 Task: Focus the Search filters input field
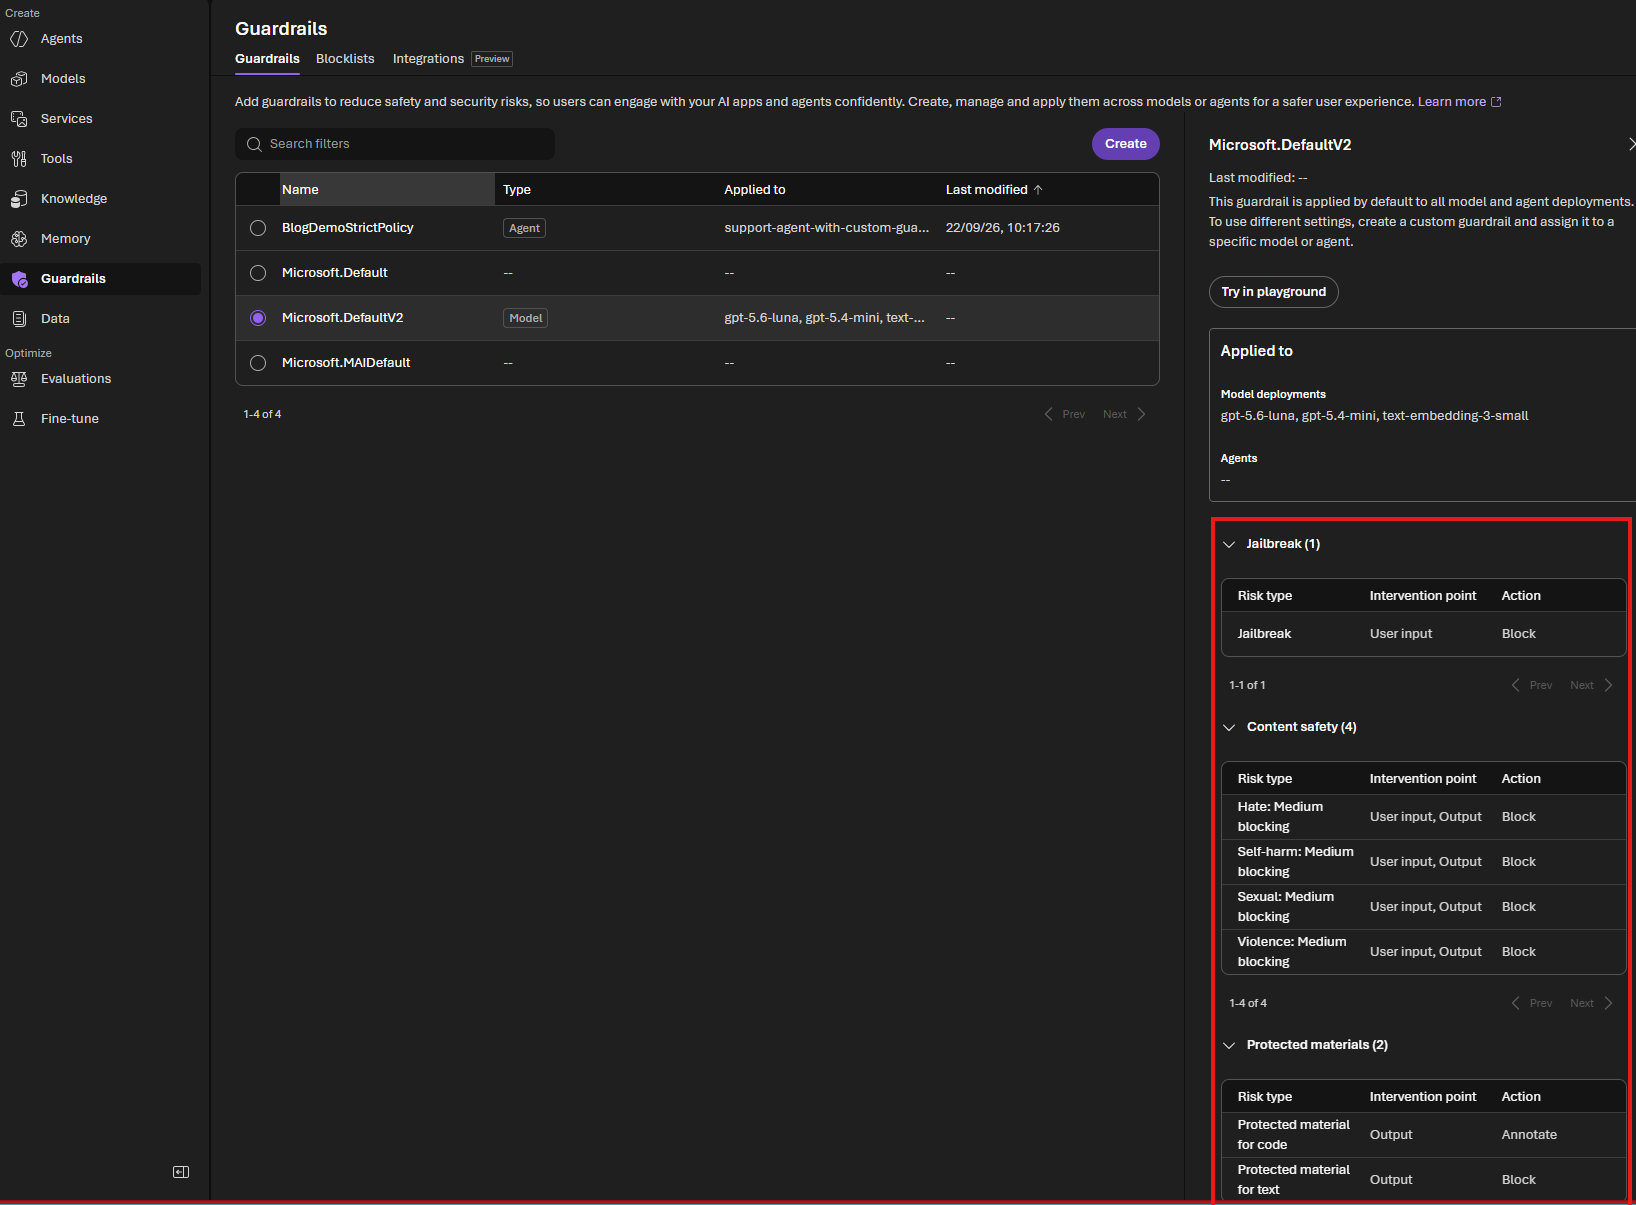395,144
